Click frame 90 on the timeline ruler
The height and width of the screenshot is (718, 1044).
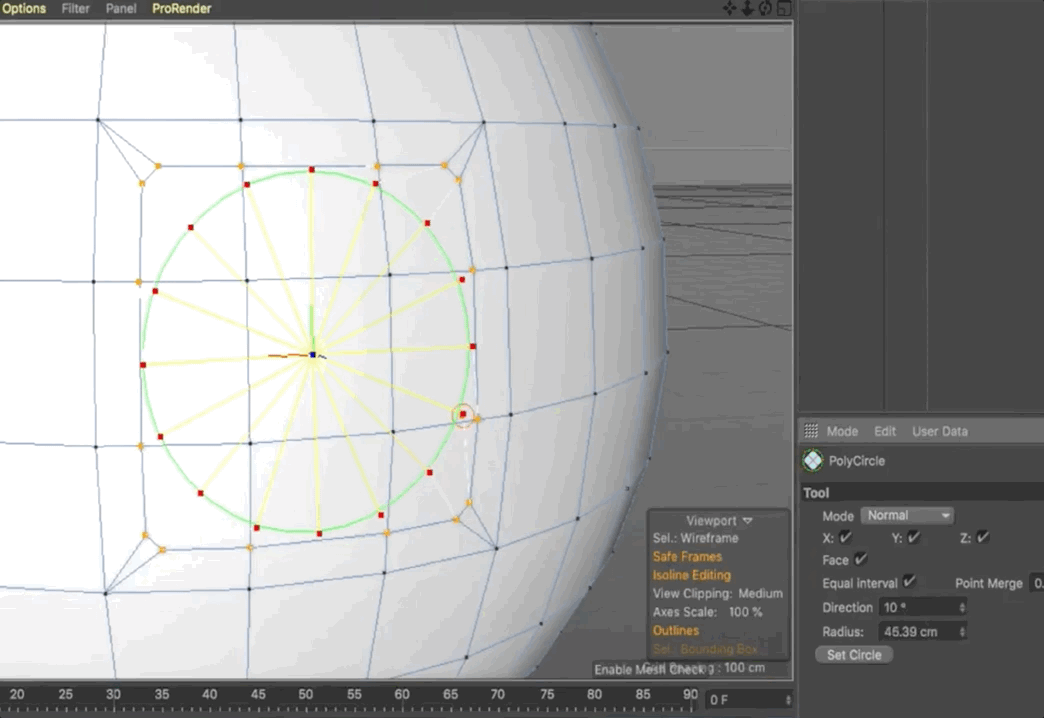click(690, 695)
